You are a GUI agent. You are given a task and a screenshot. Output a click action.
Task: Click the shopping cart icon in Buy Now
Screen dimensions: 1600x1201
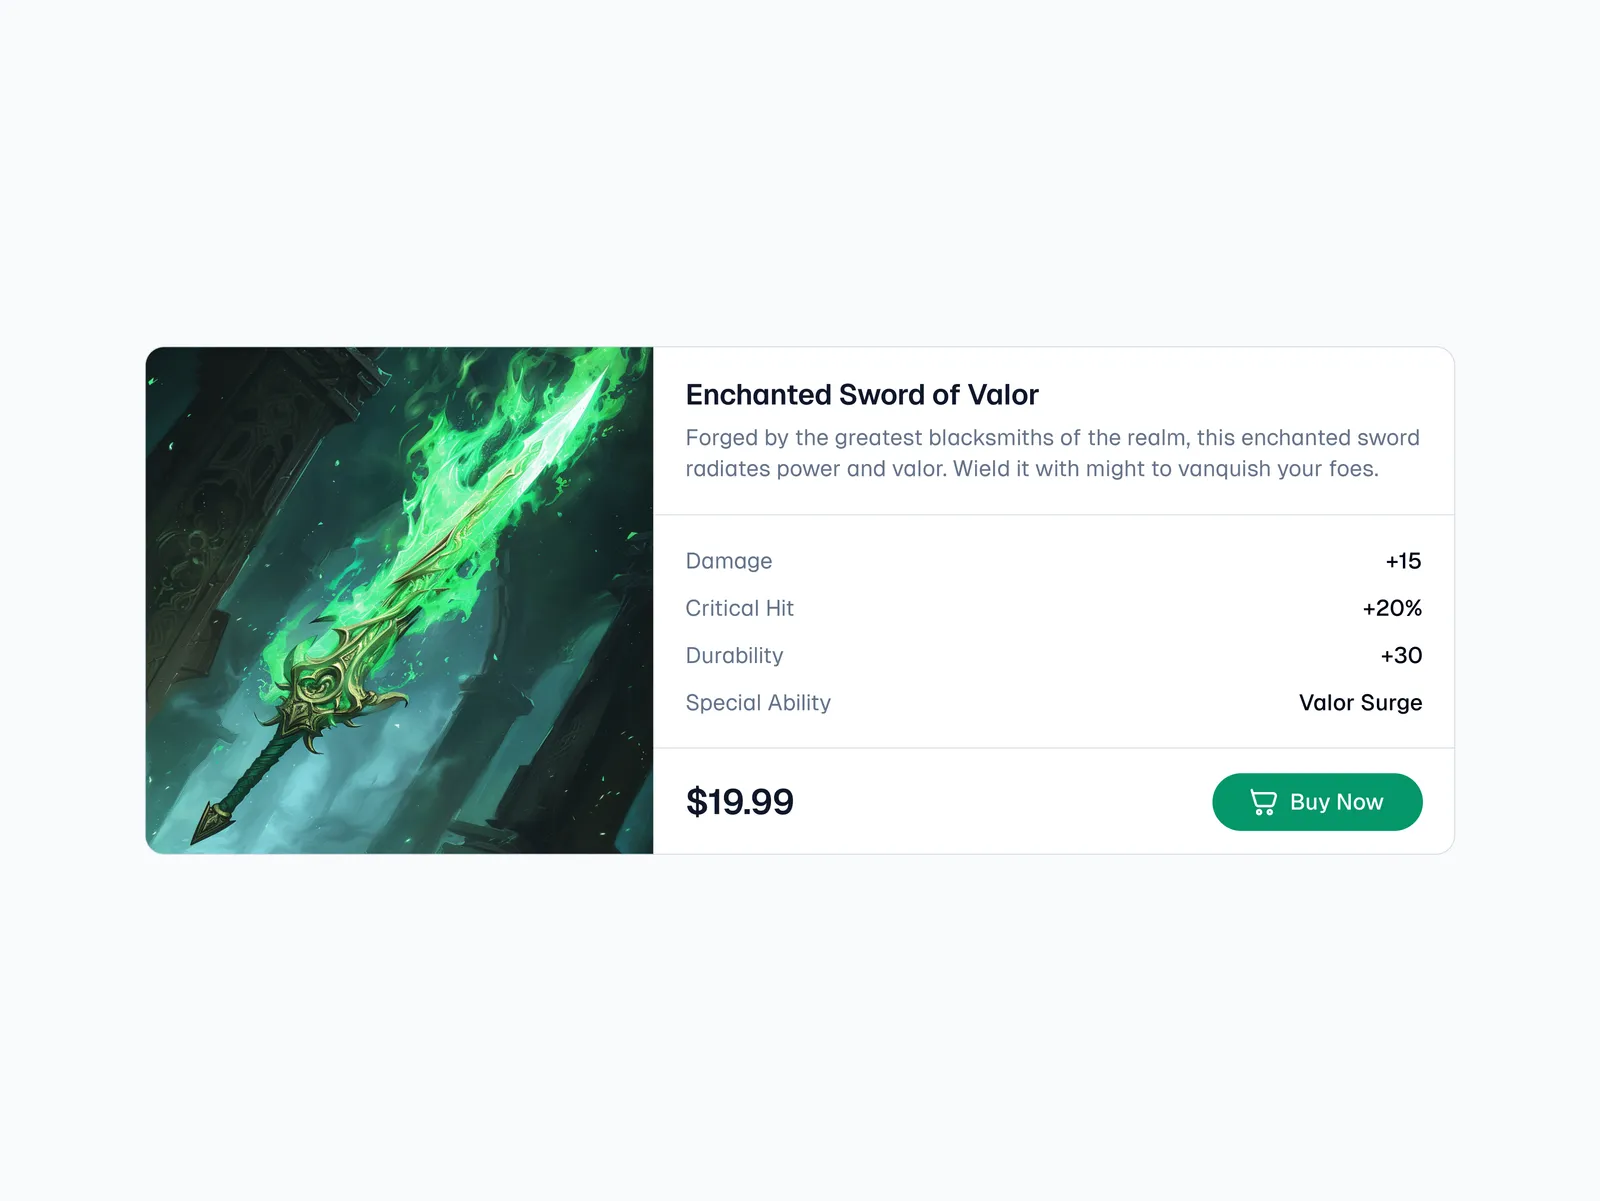point(1263,802)
